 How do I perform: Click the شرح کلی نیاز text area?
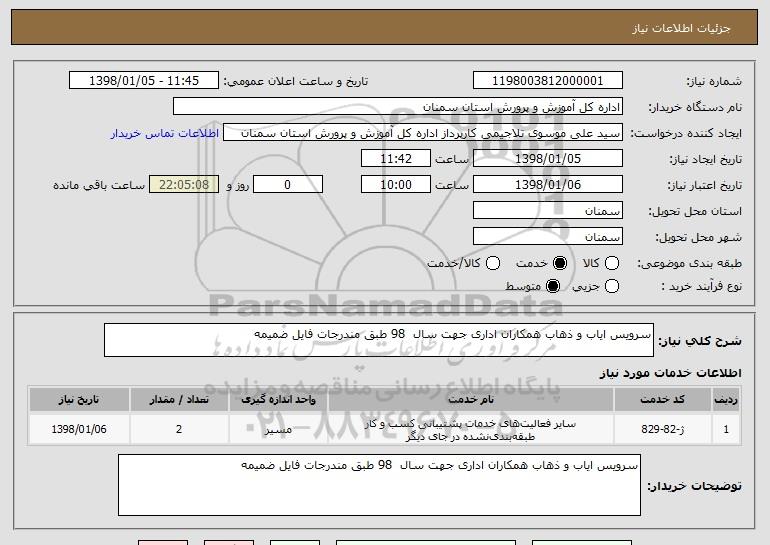[379, 340]
